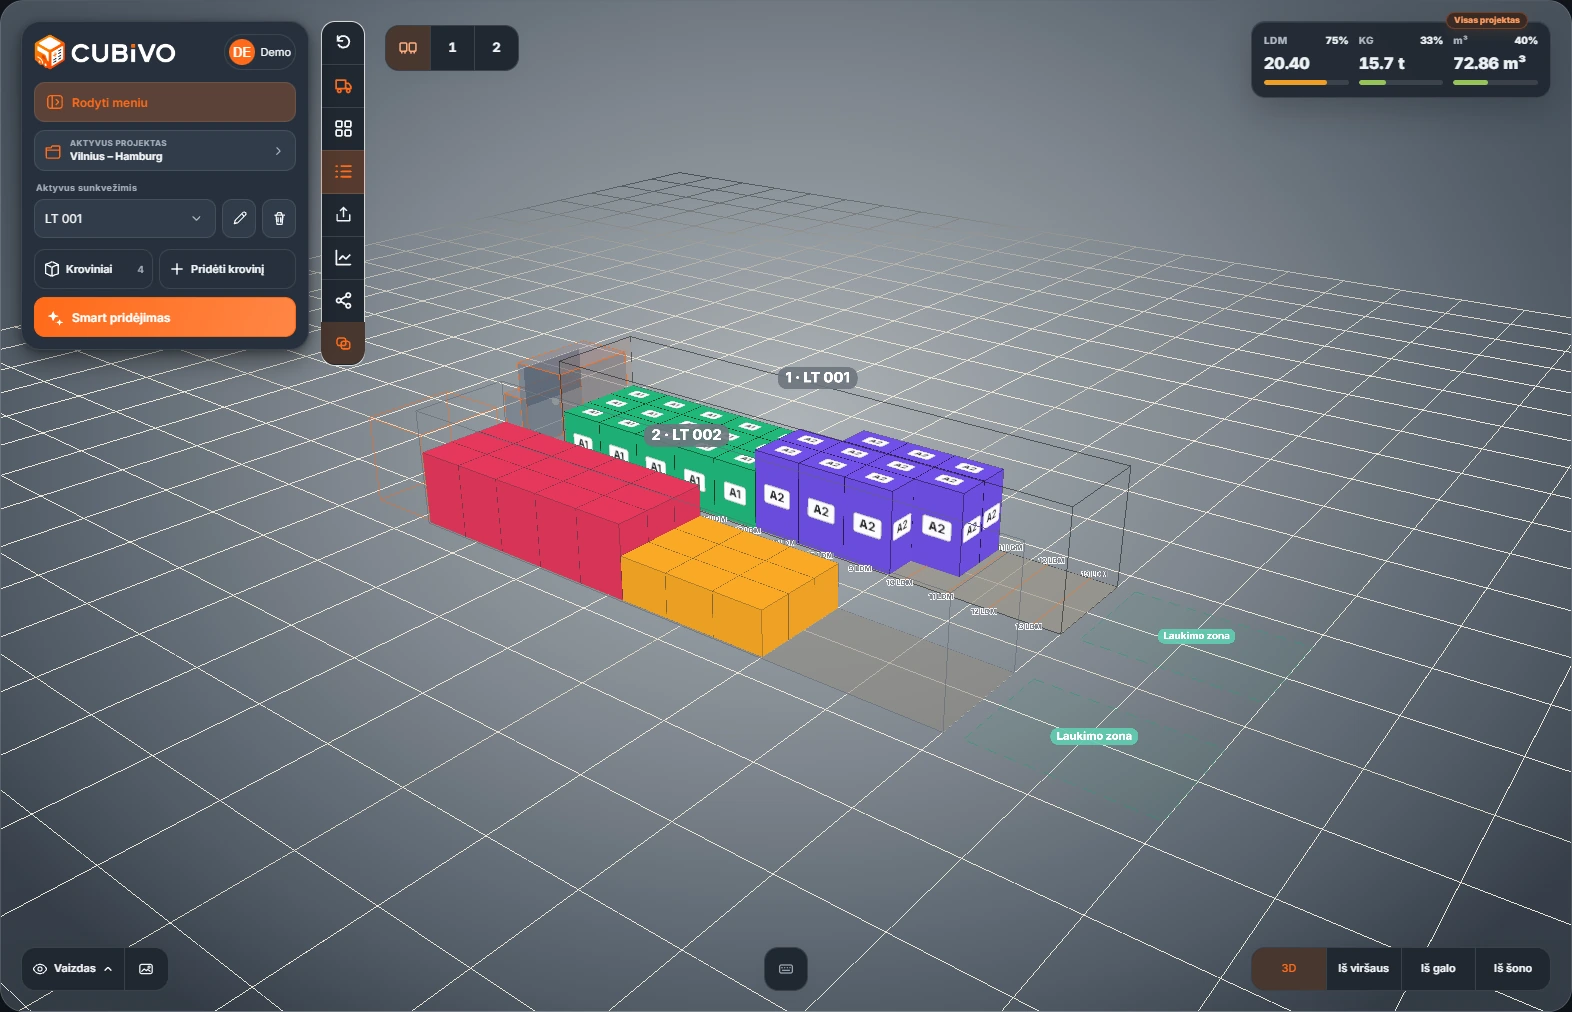This screenshot has width=1572, height=1012.
Task: Switch to truck tab 2
Action: point(496,47)
